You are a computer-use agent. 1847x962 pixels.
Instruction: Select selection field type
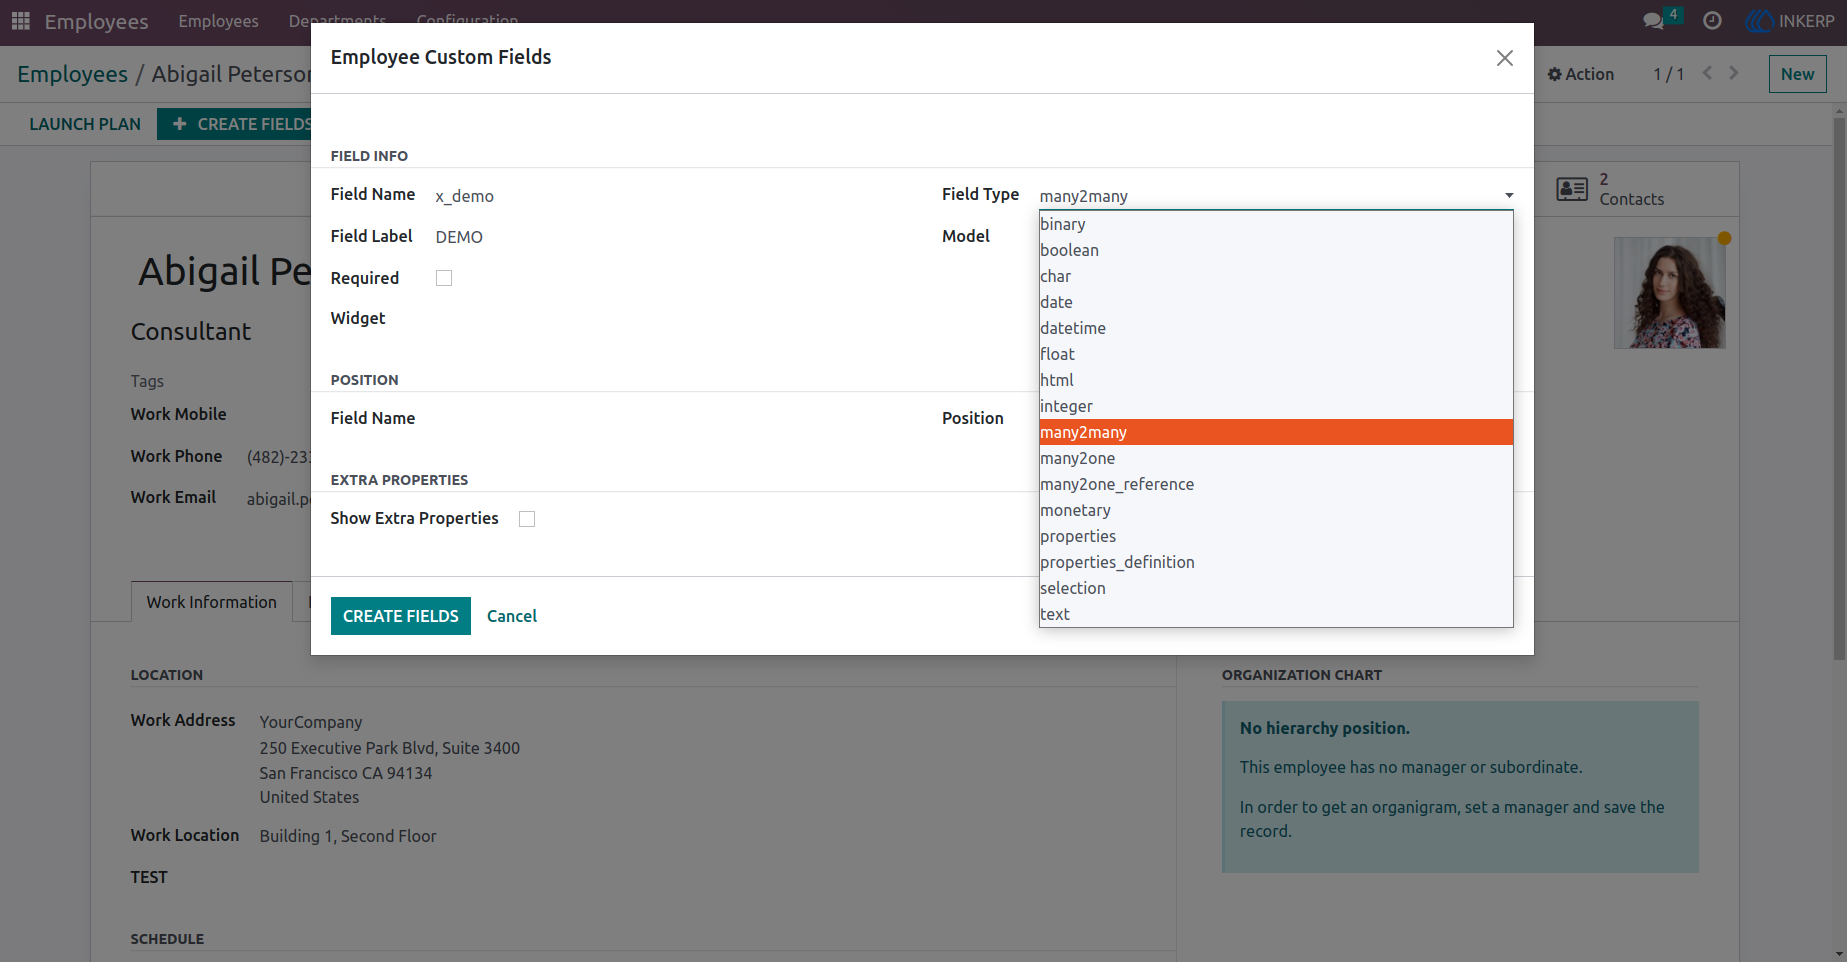[x=1276, y=588]
